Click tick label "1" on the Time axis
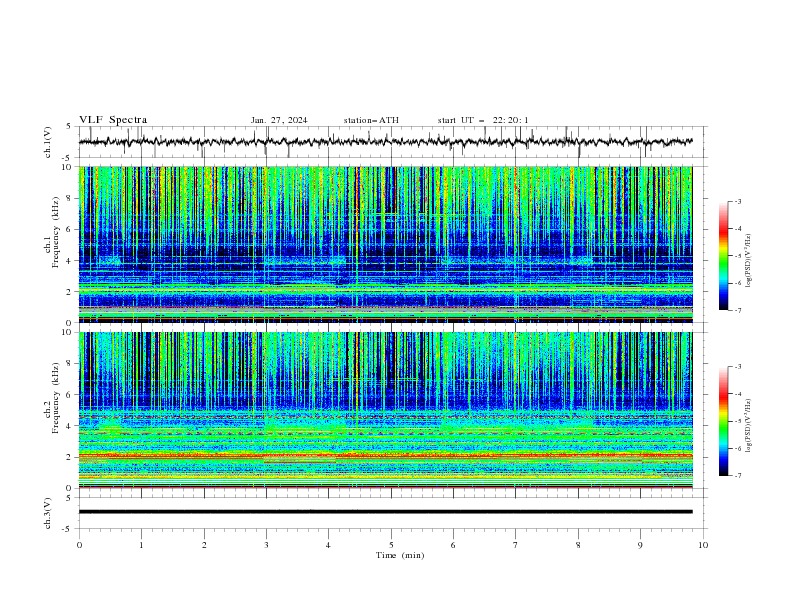The width and height of the screenshot is (792, 612). click(x=141, y=545)
